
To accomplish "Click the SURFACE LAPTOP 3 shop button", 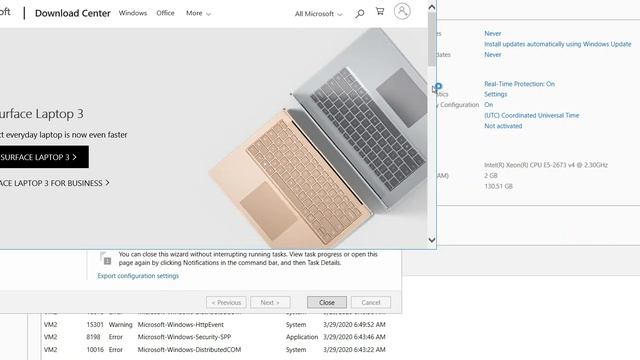I will click(x=43, y=157).
